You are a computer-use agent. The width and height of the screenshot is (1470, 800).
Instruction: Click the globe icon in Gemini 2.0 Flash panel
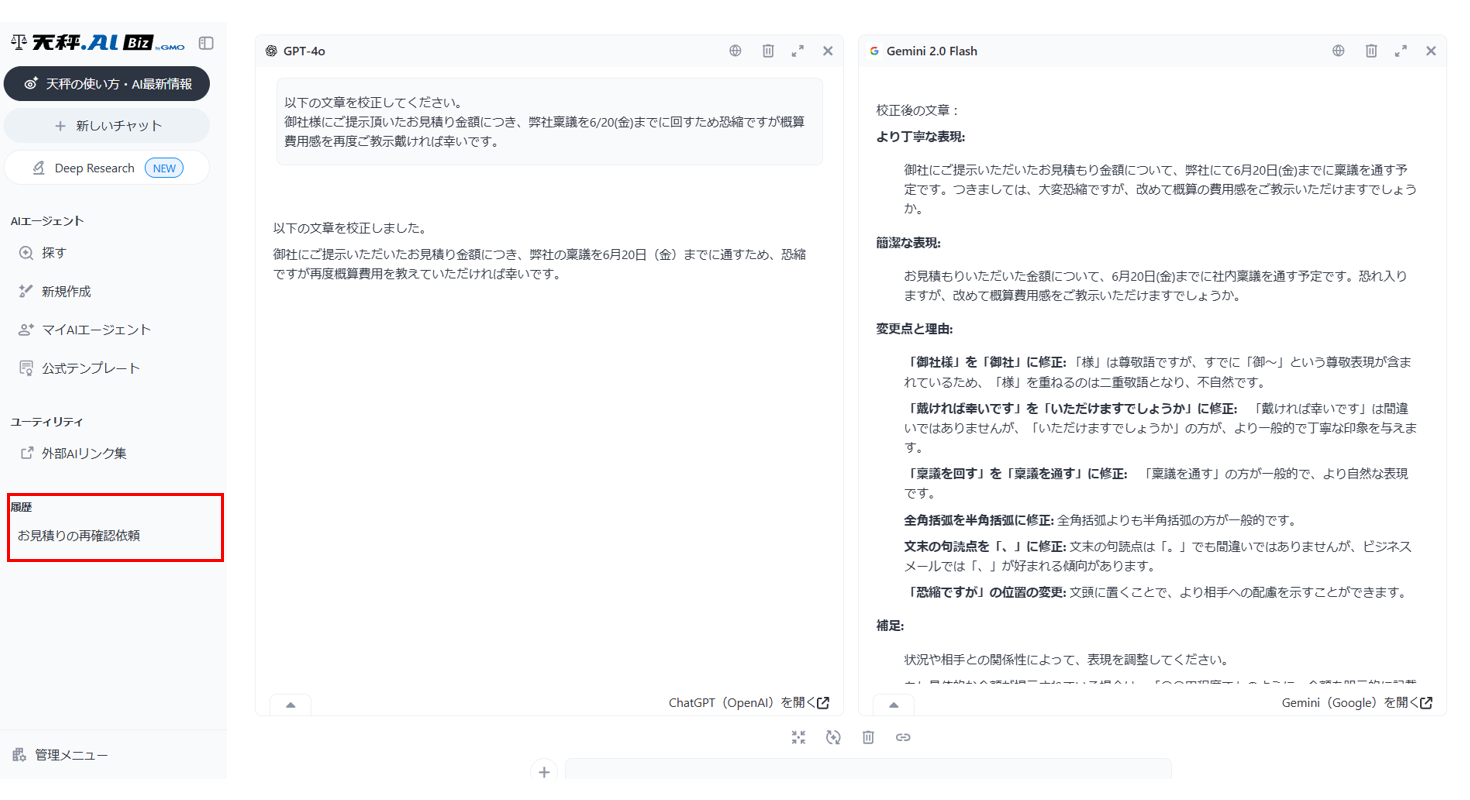1338,51
